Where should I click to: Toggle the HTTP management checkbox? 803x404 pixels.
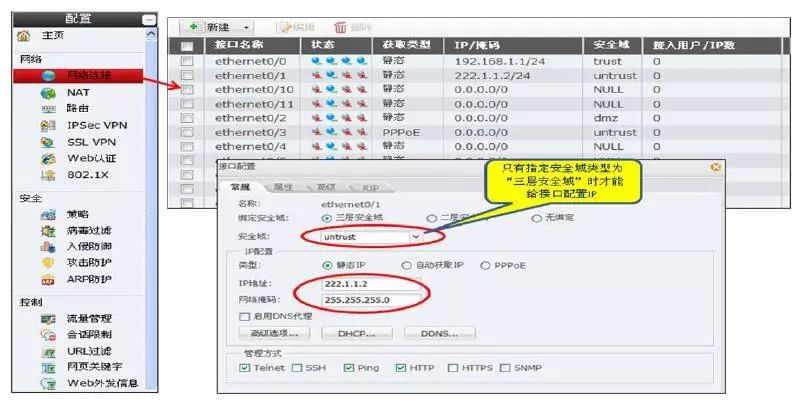coord(401,368)
